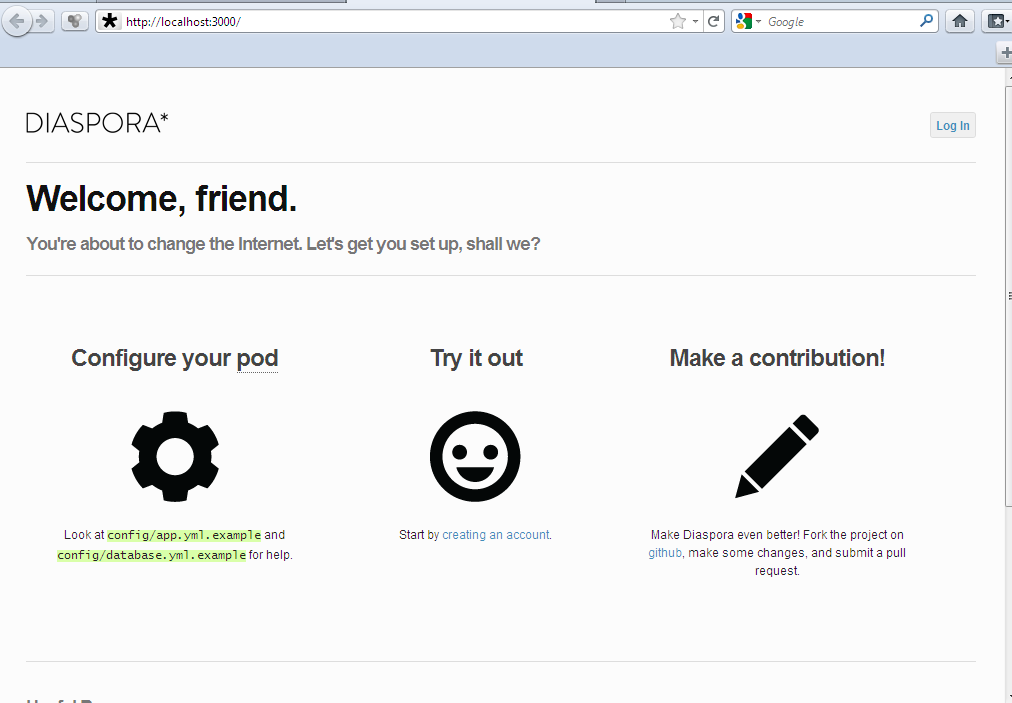Screen dimensions: 1012x703
Task: Click the asterisk site icon in address bar
Action: [110, 21]
